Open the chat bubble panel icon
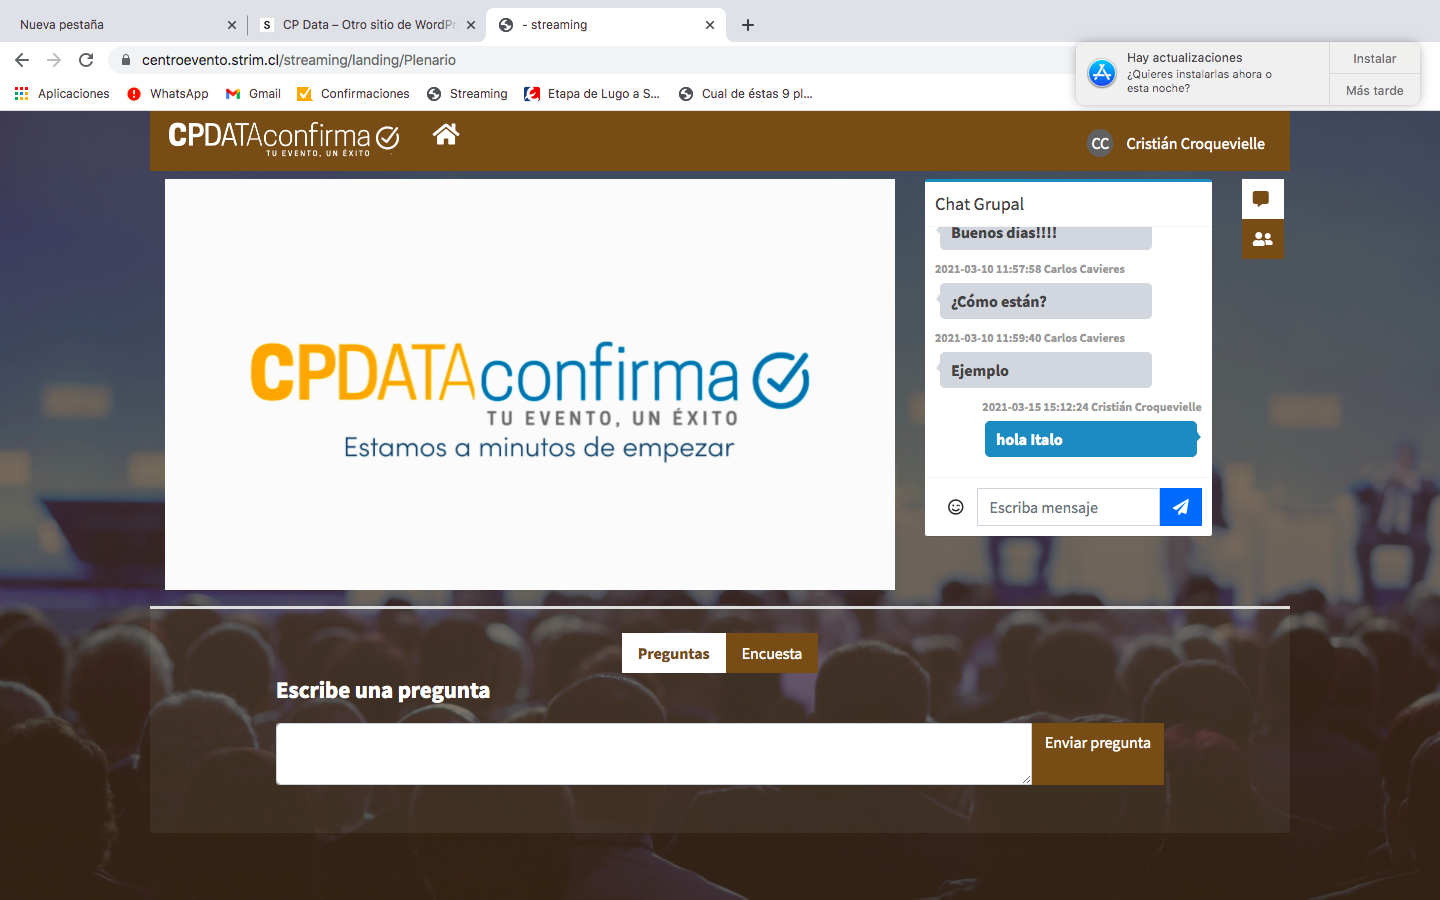The image size is (1440, 900). point(1262,199)
